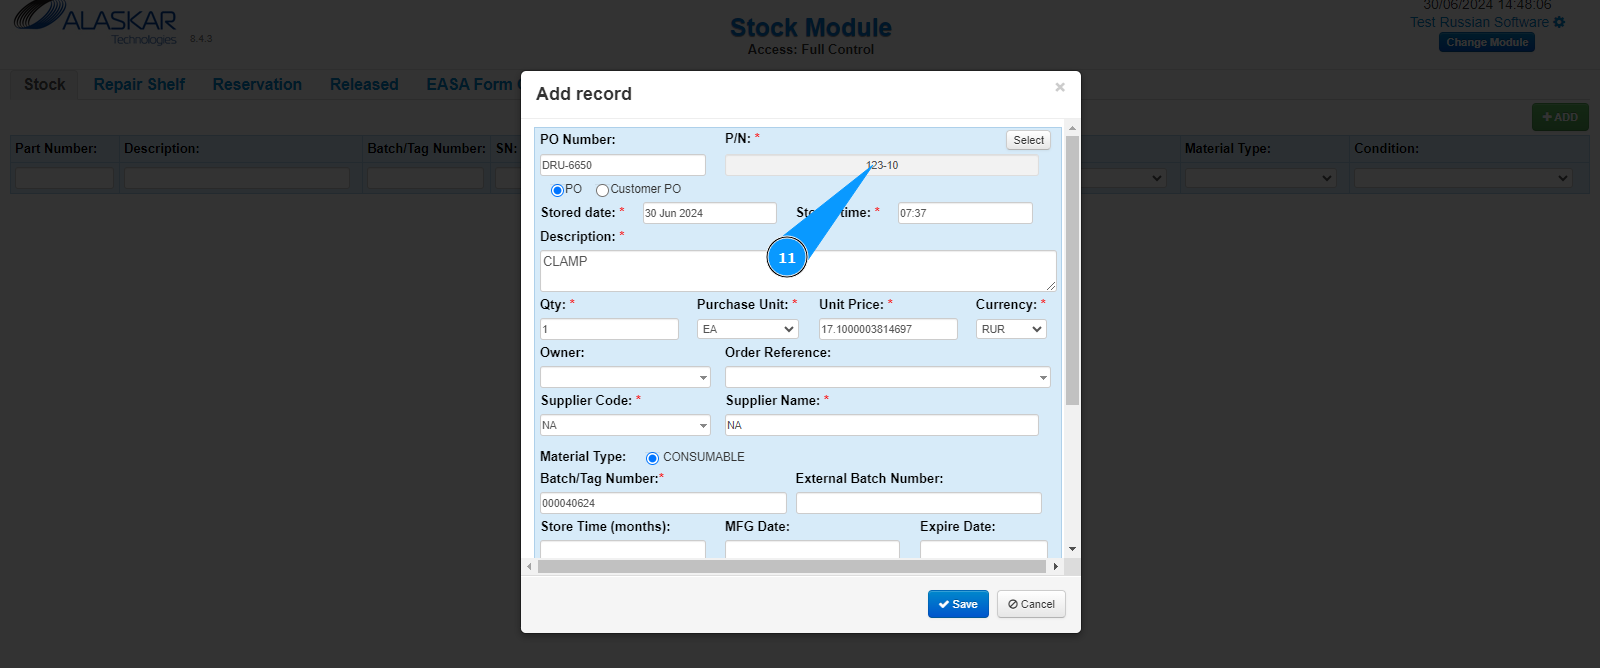Choose the Customer PO radio option
This screenshot has height=668, width=1600.
point(602,190)
